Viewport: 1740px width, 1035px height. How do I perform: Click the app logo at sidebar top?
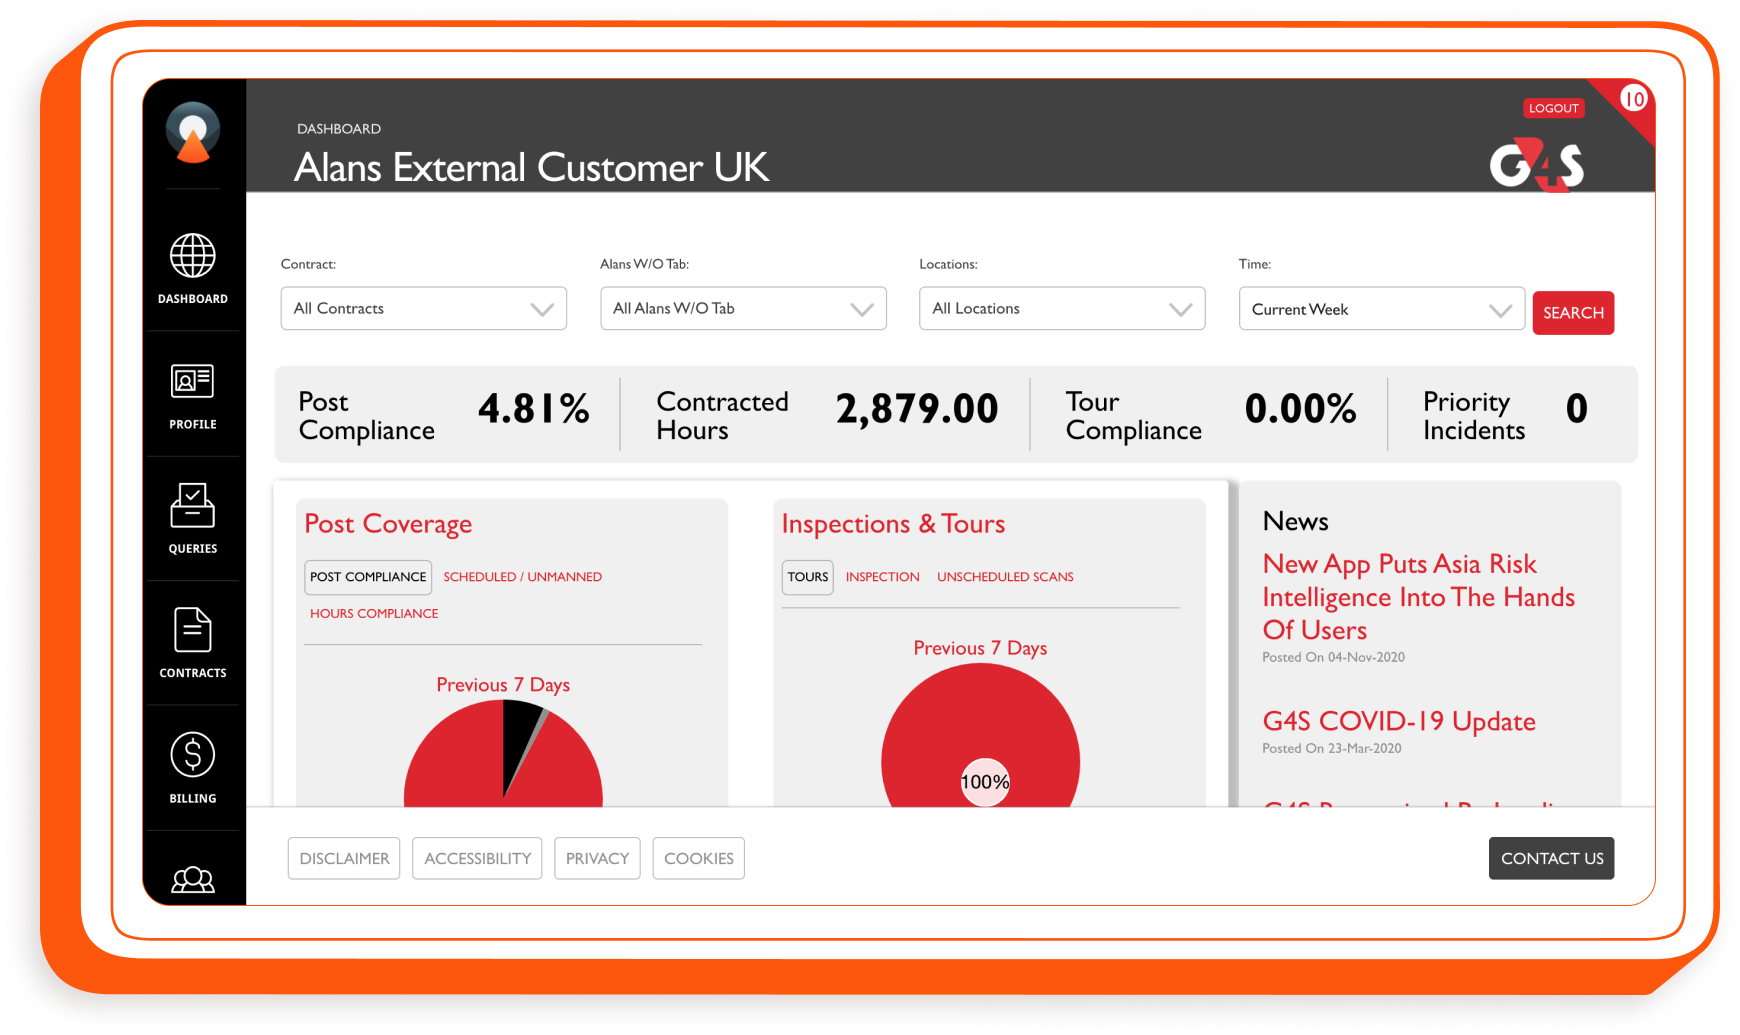[x=193, y=132]
